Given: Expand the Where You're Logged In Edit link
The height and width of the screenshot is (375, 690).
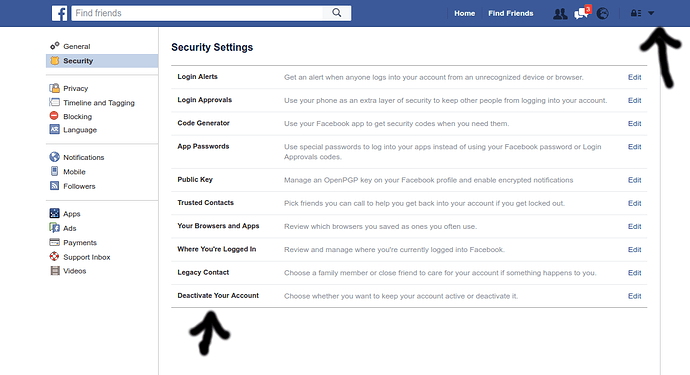Looking at the screenshot, I should tap(634, 250).
